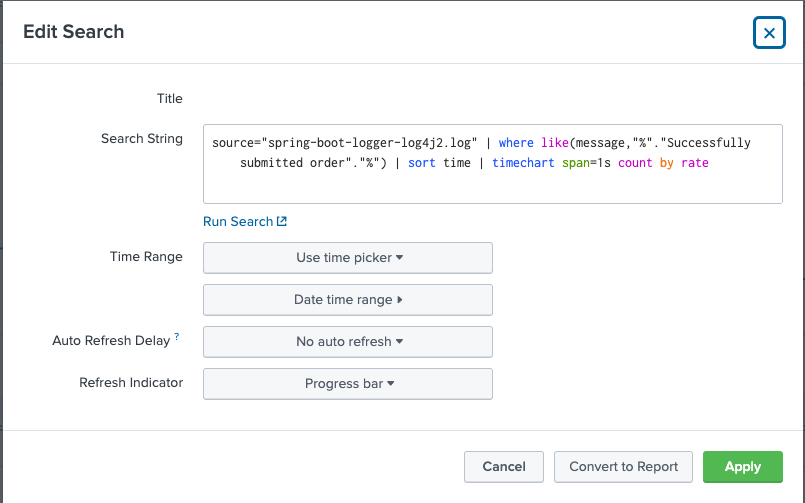
Task: Open the "Progress bar" refresh indicator dropdown
Action: [348, 384]
